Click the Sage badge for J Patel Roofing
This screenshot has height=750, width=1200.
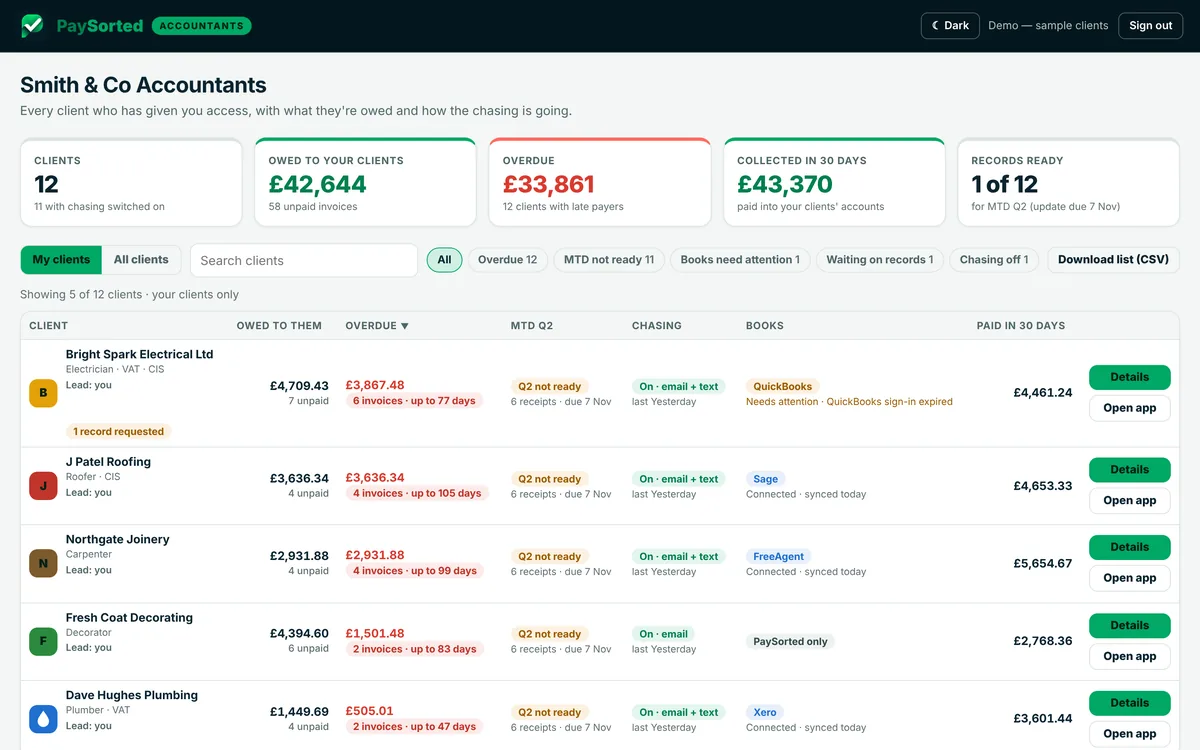click(x=766, y=479)
